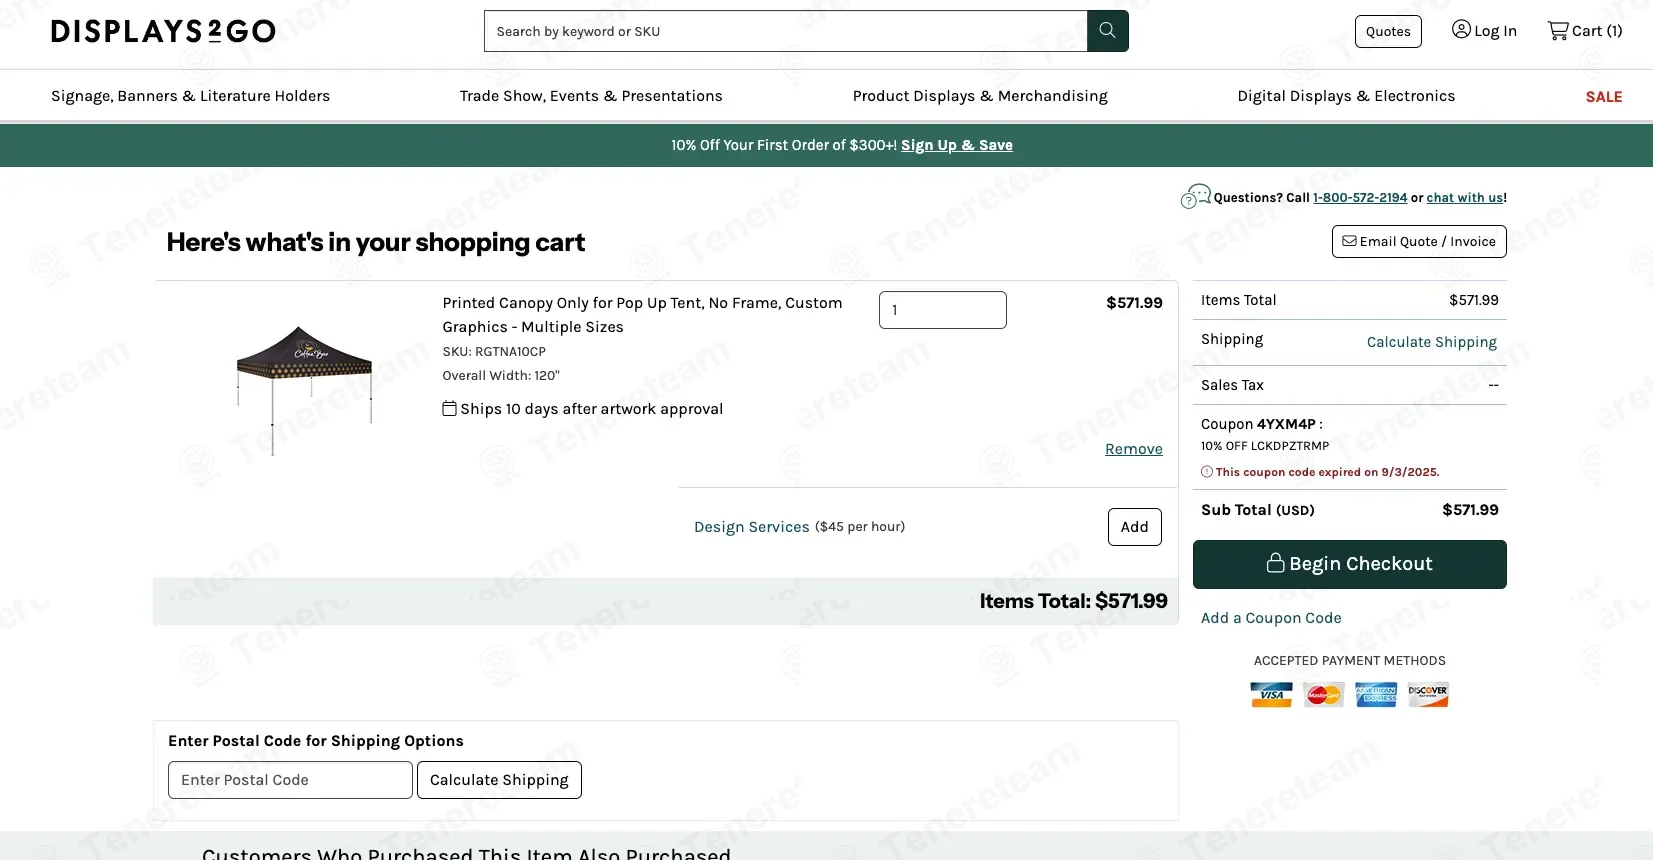Click the coupon expired notice text
Viewport: 1653px width, 860px height.
pyautogui.click(x=1328, y=472)
